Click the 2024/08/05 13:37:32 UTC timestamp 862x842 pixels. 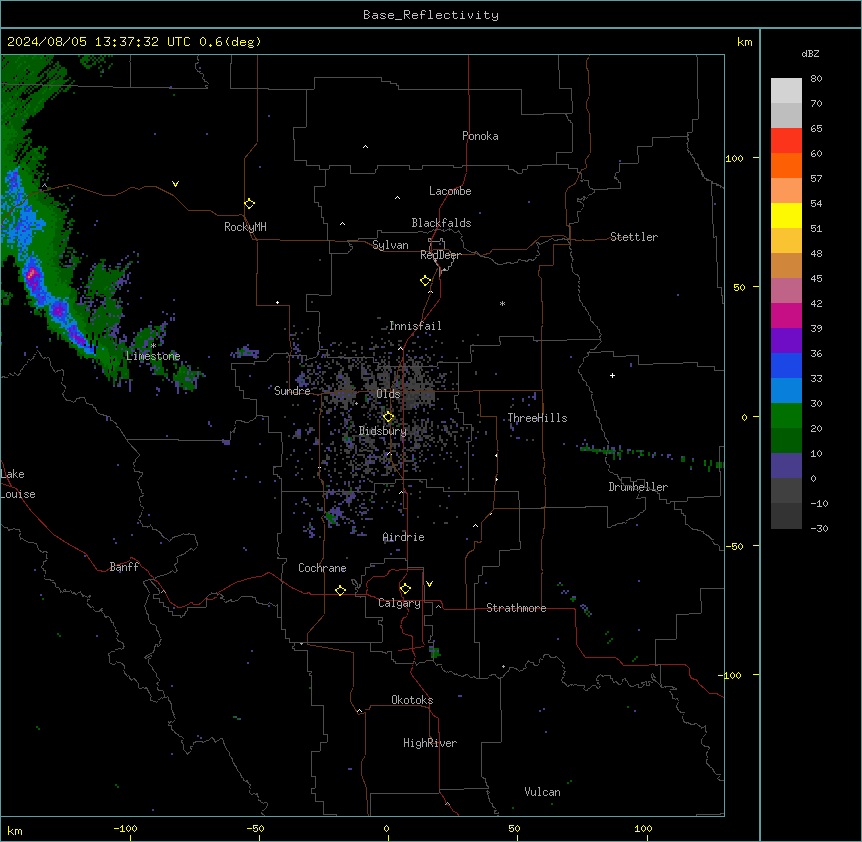pos(99,42)
